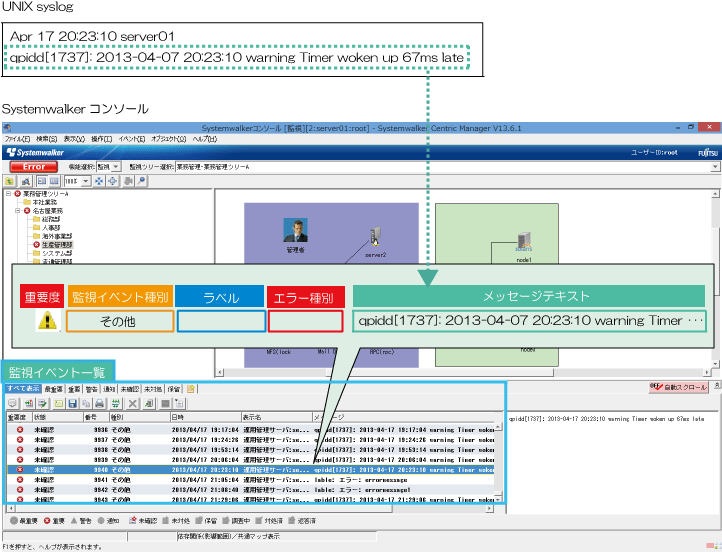Click the print icon in event list toolbar
The height and width of the screenshot is (552, 722).
(100, 402)
